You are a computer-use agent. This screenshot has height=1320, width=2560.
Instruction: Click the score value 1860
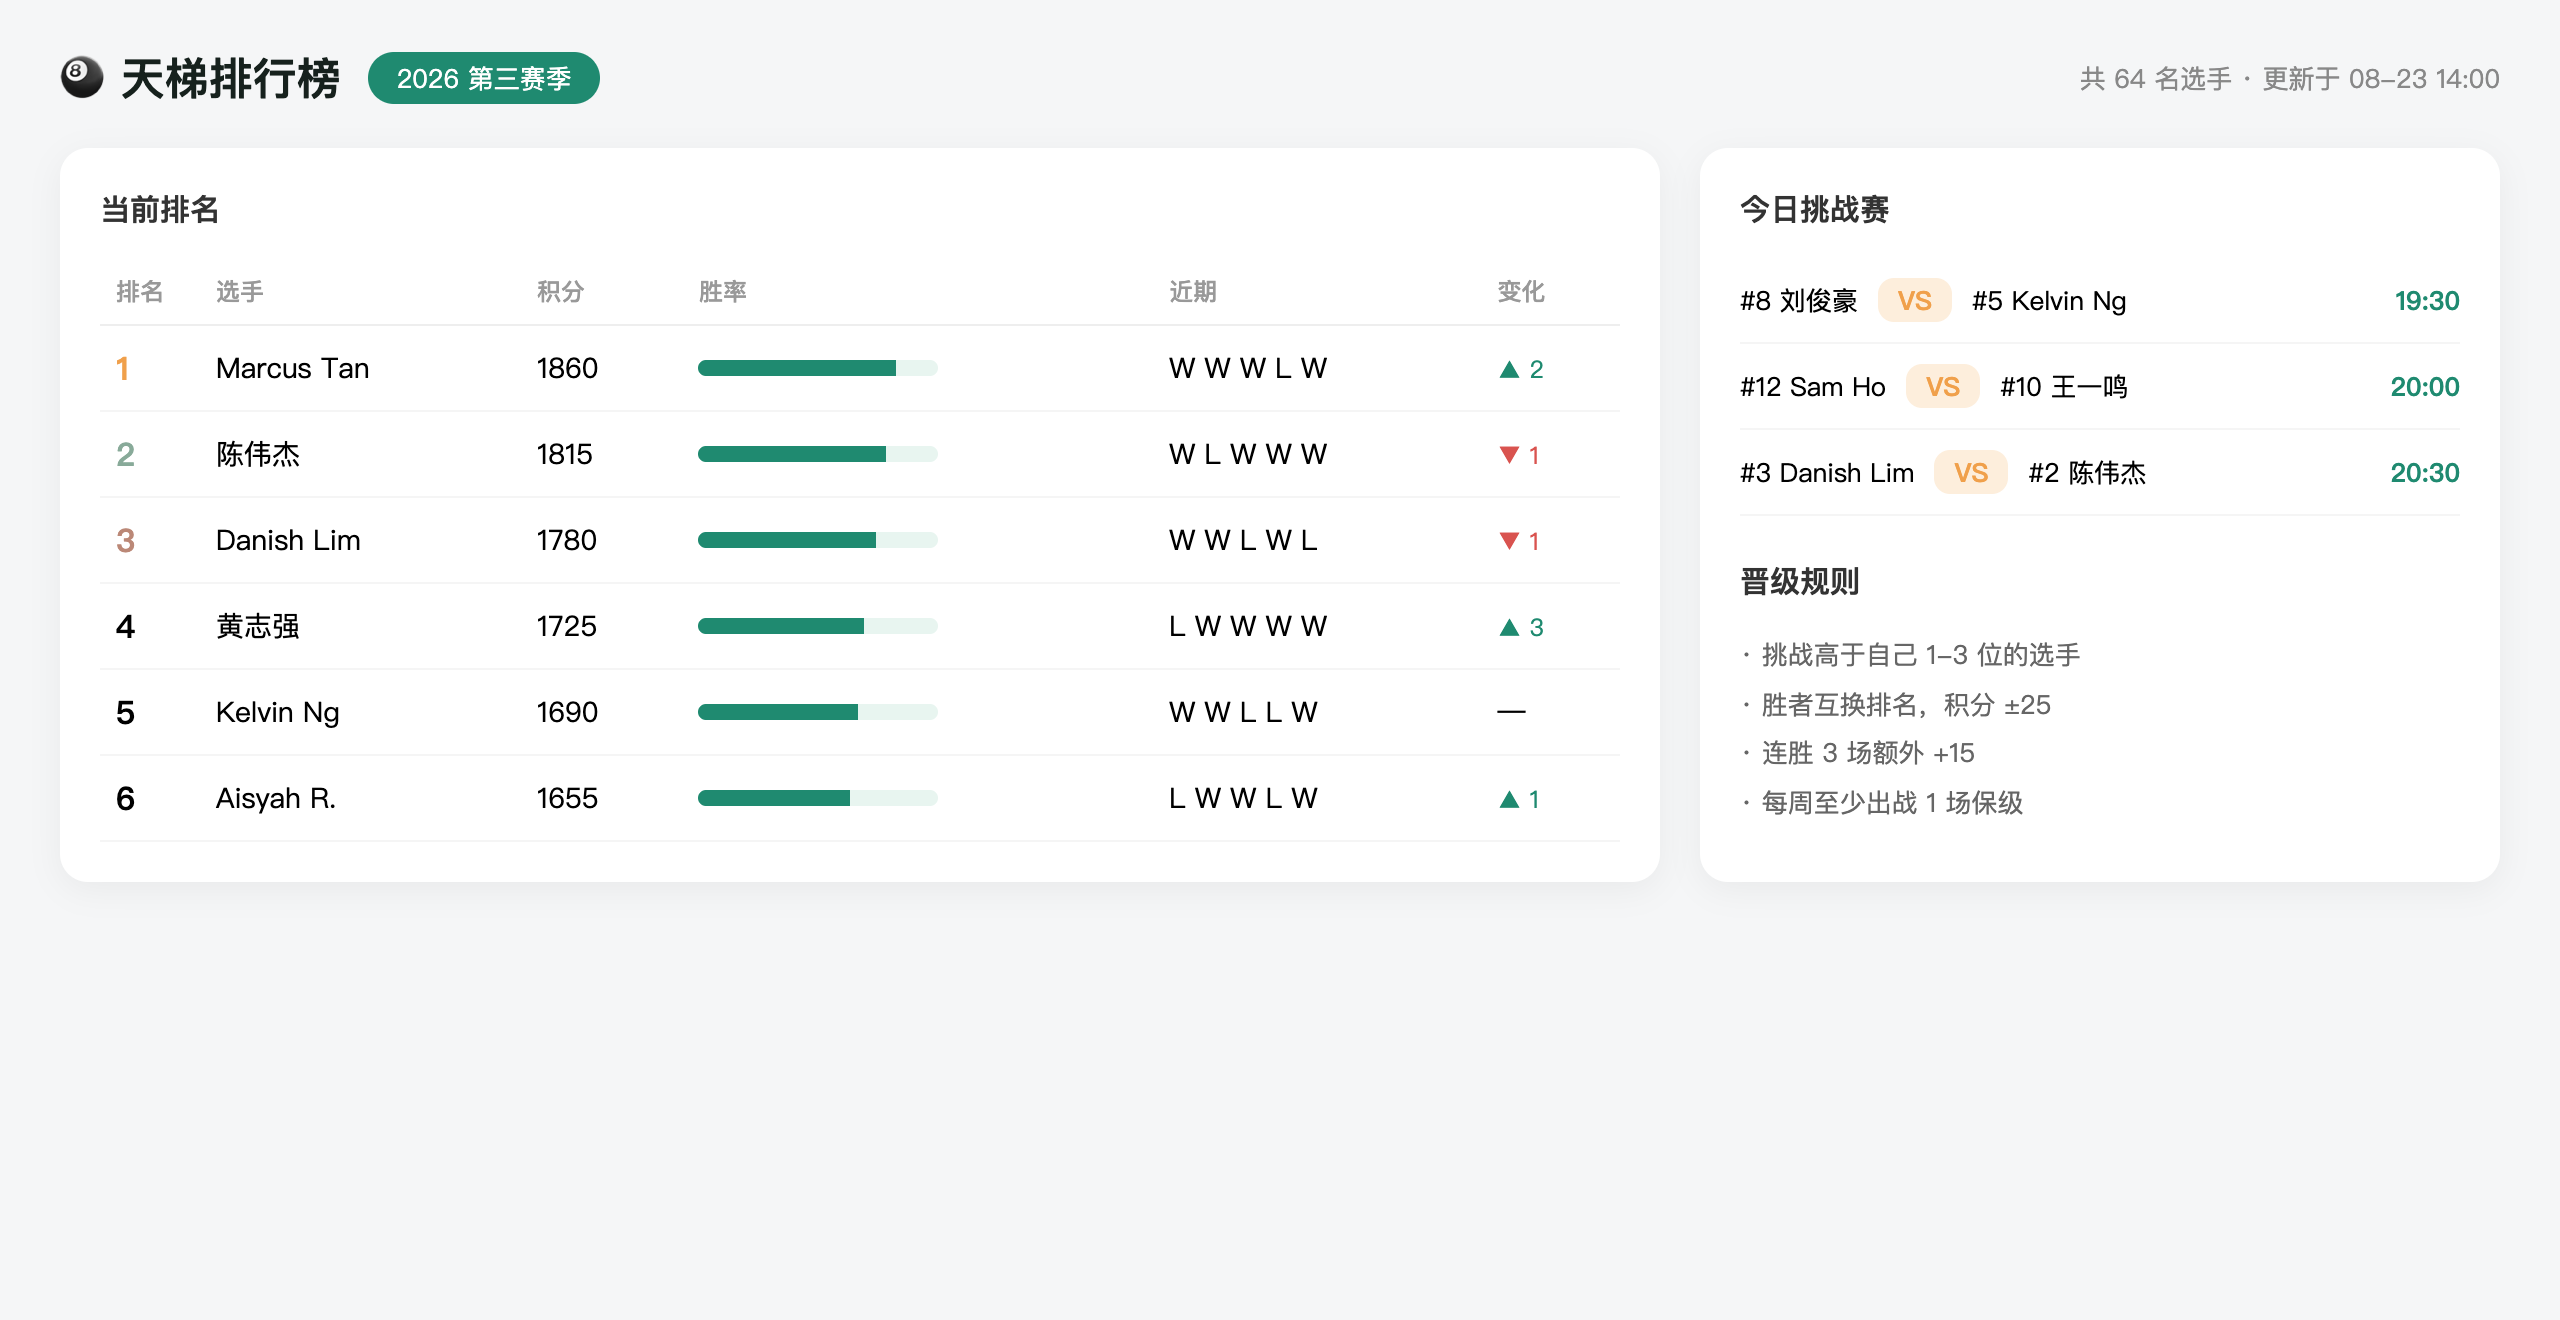click(567, 368)
